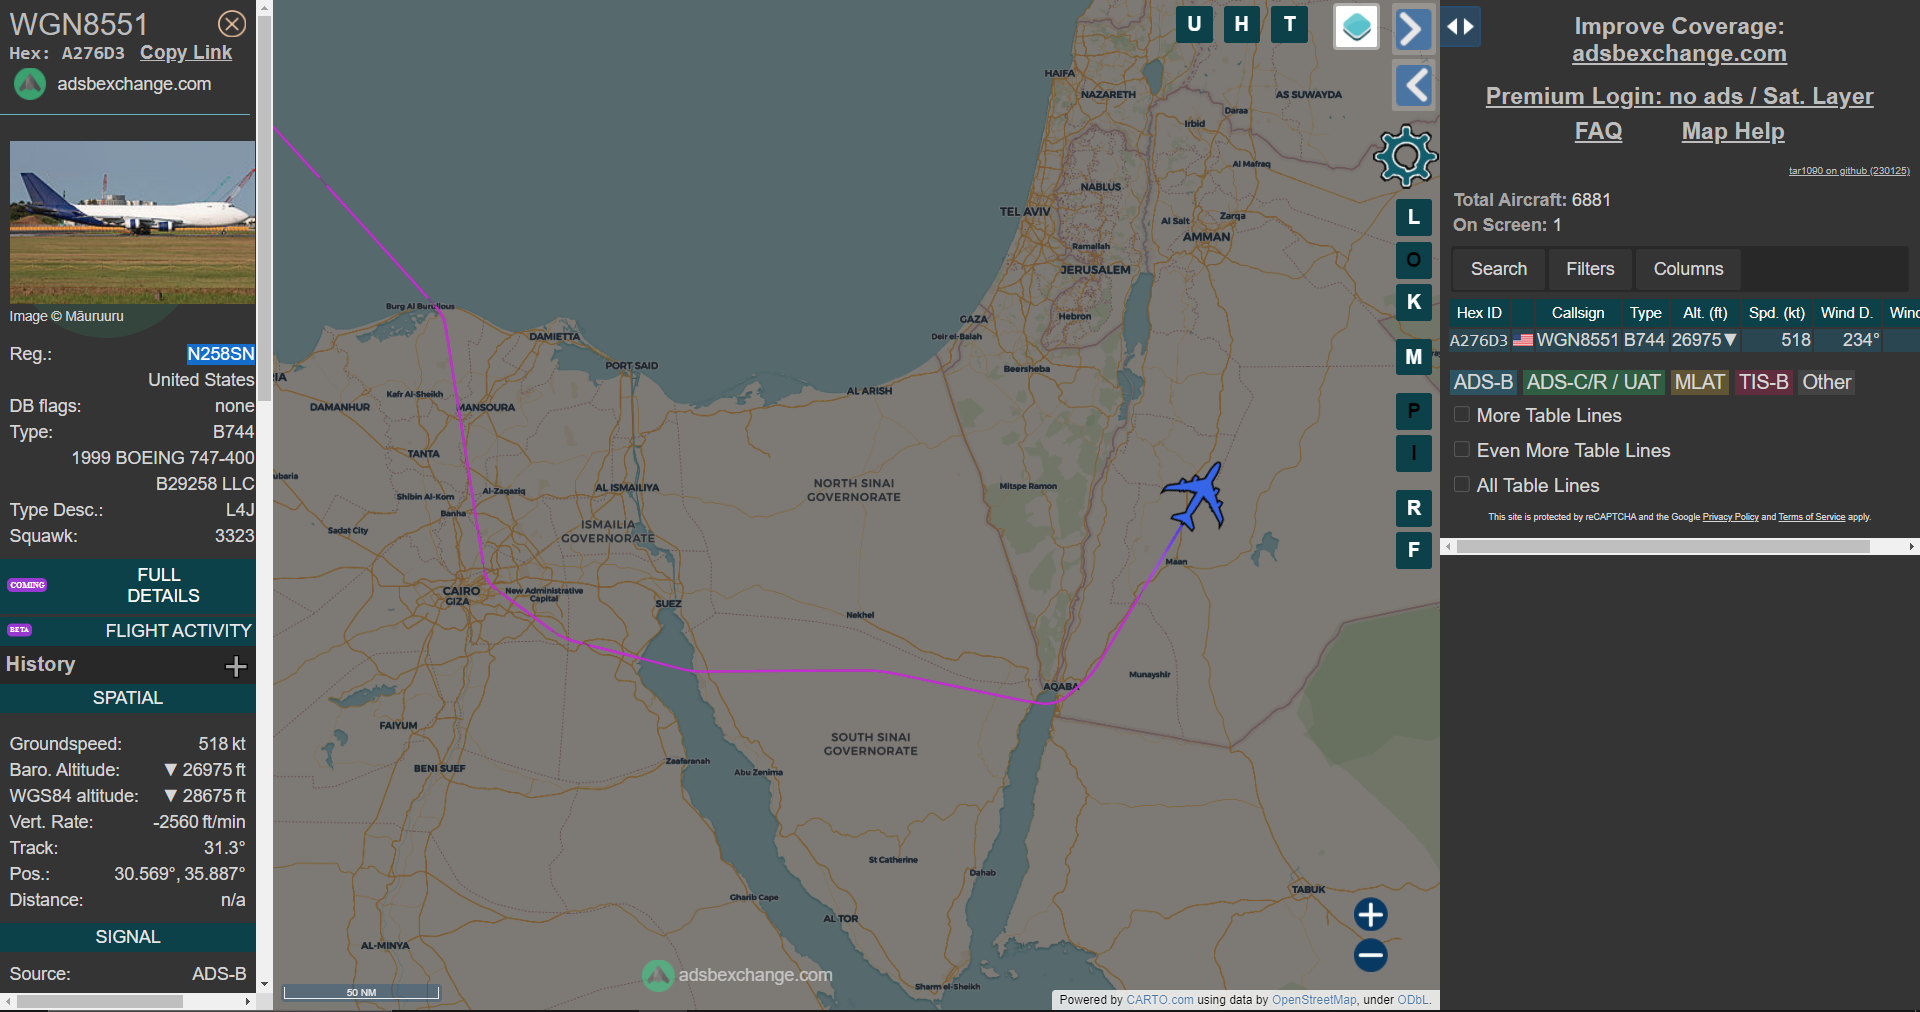Sort table by Callsign column
1920x1012 pixels.
tap(1577, 313)
